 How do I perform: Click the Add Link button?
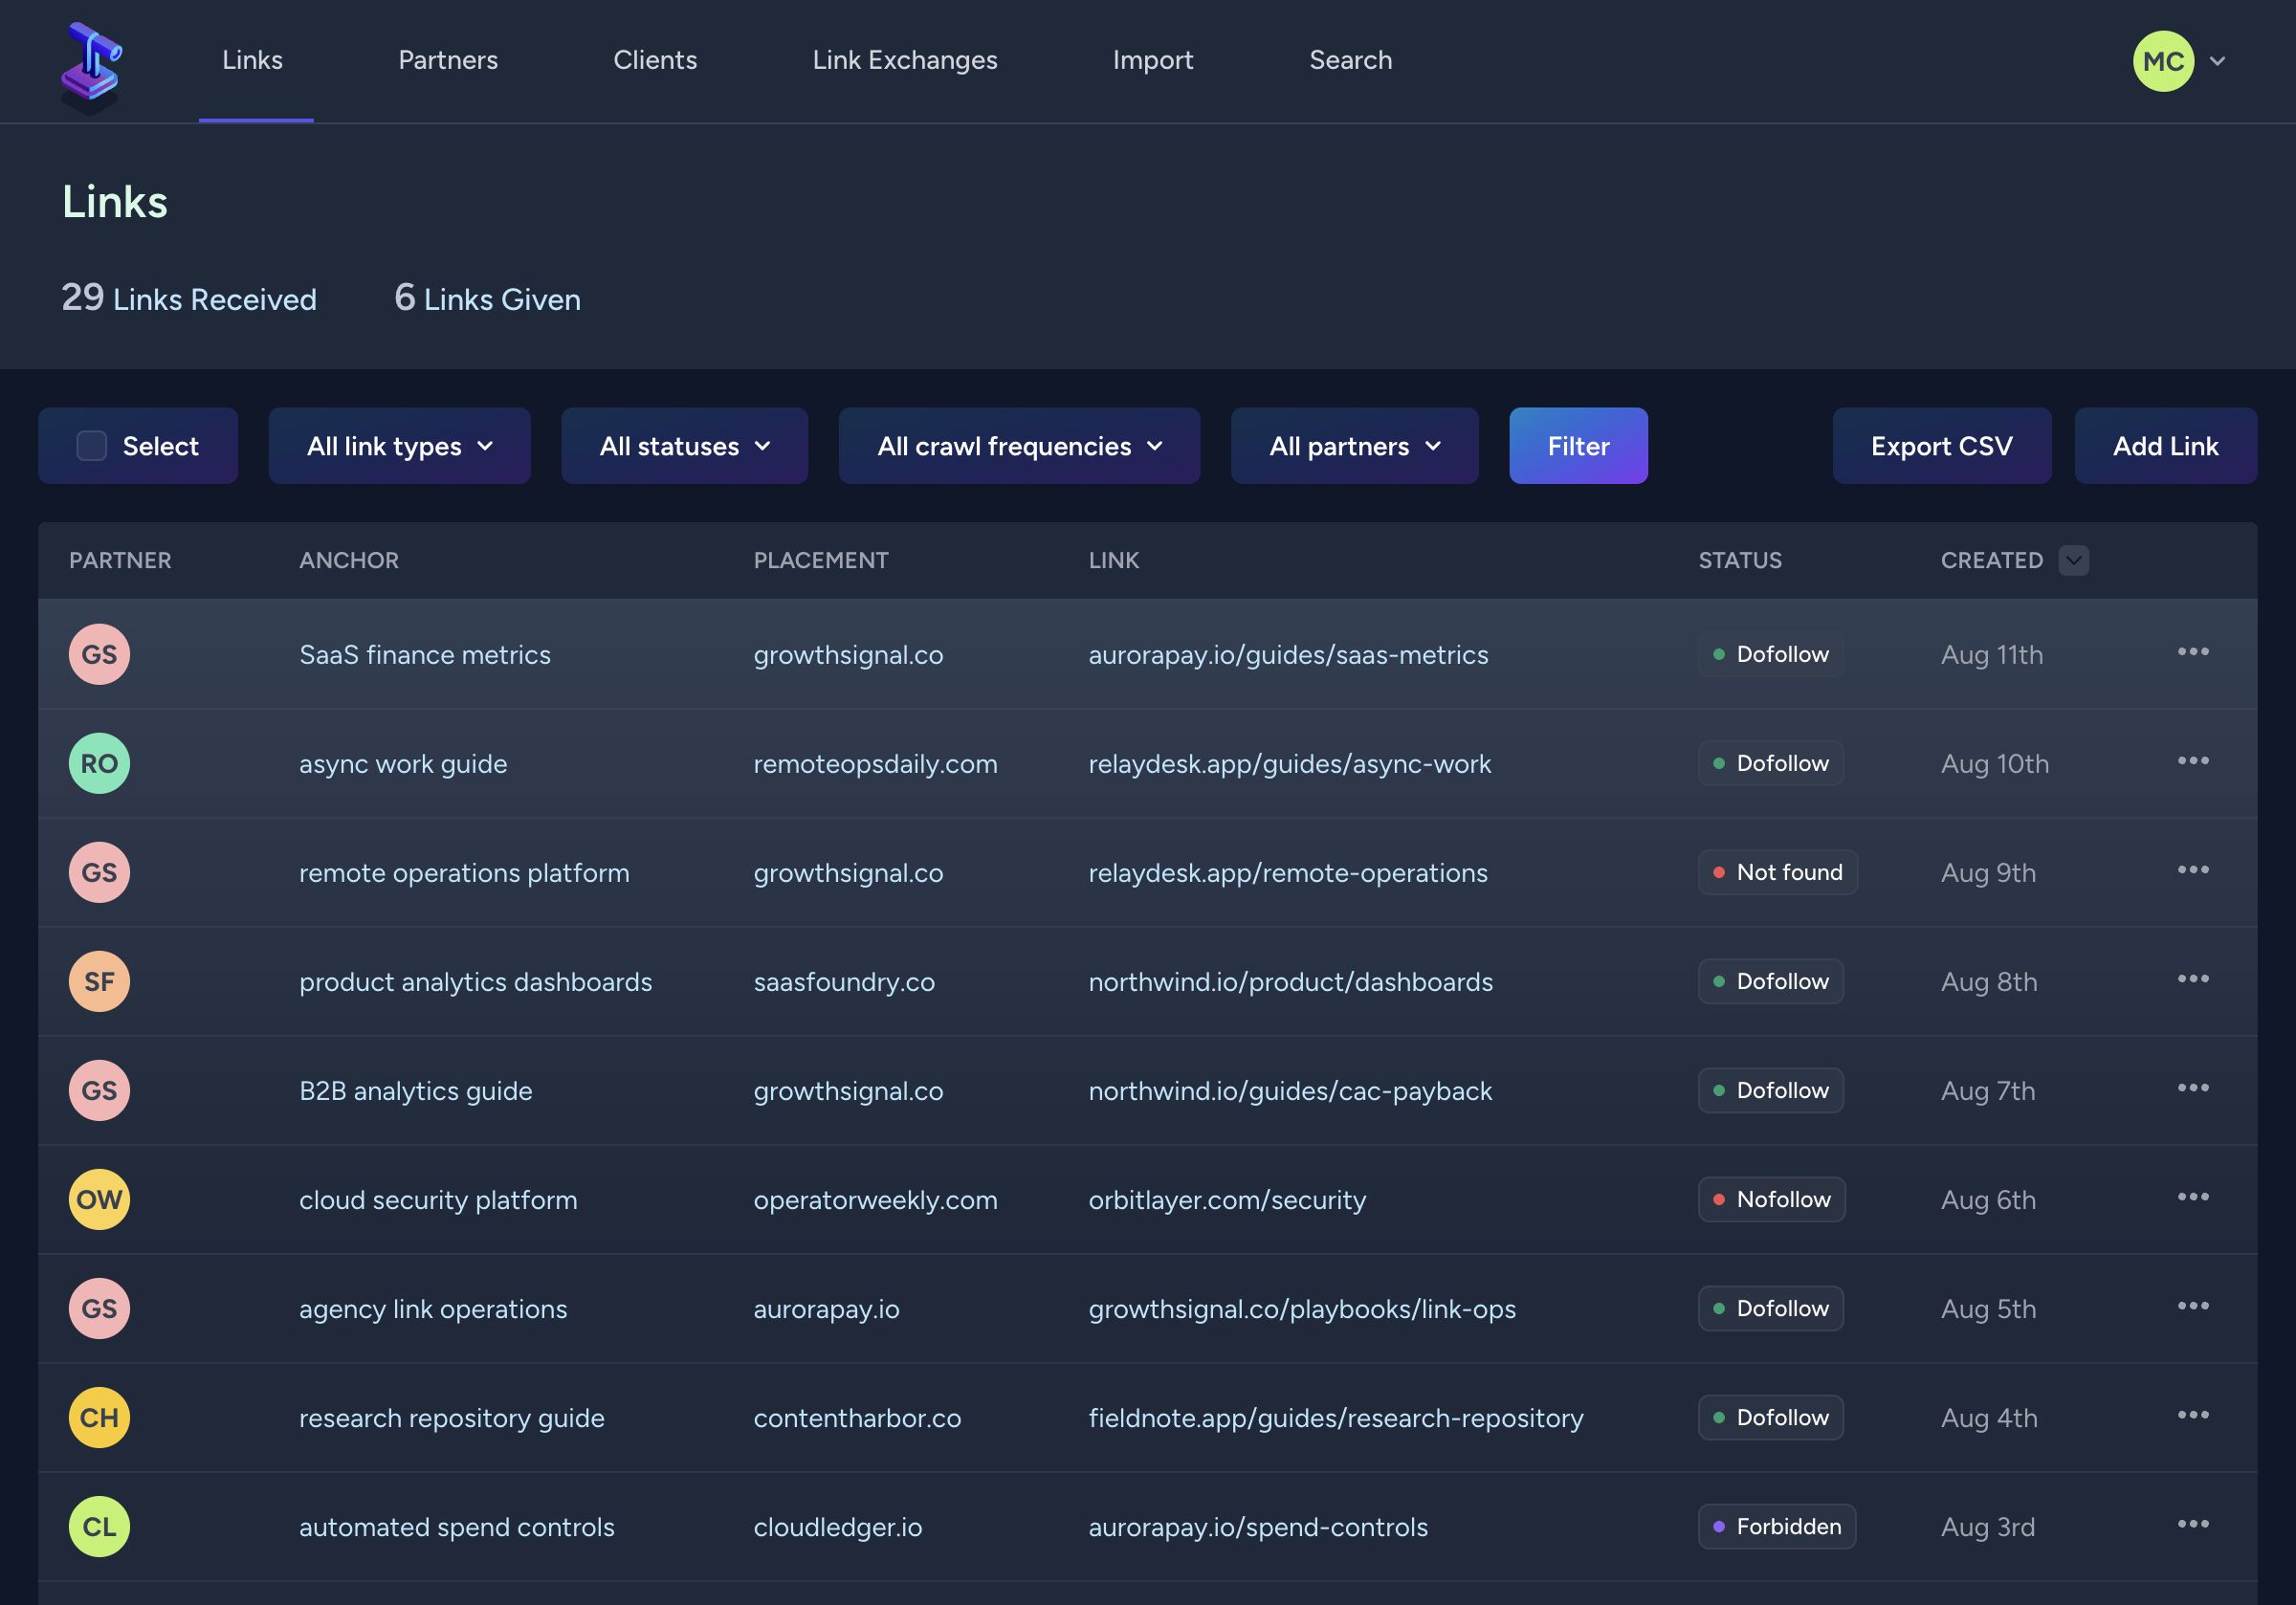point(2165,446)
